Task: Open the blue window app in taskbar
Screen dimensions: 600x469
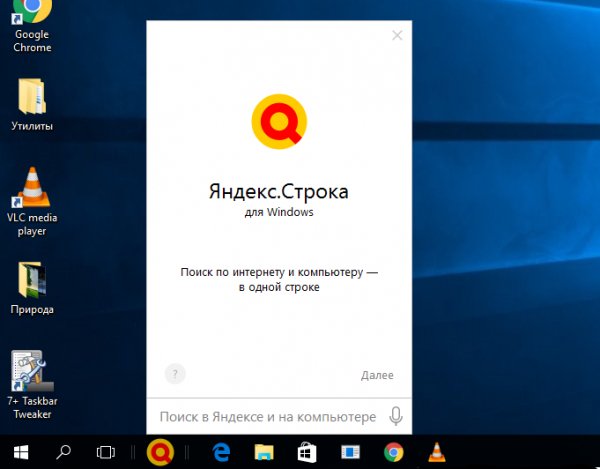Action: click(x=351, y=452)
